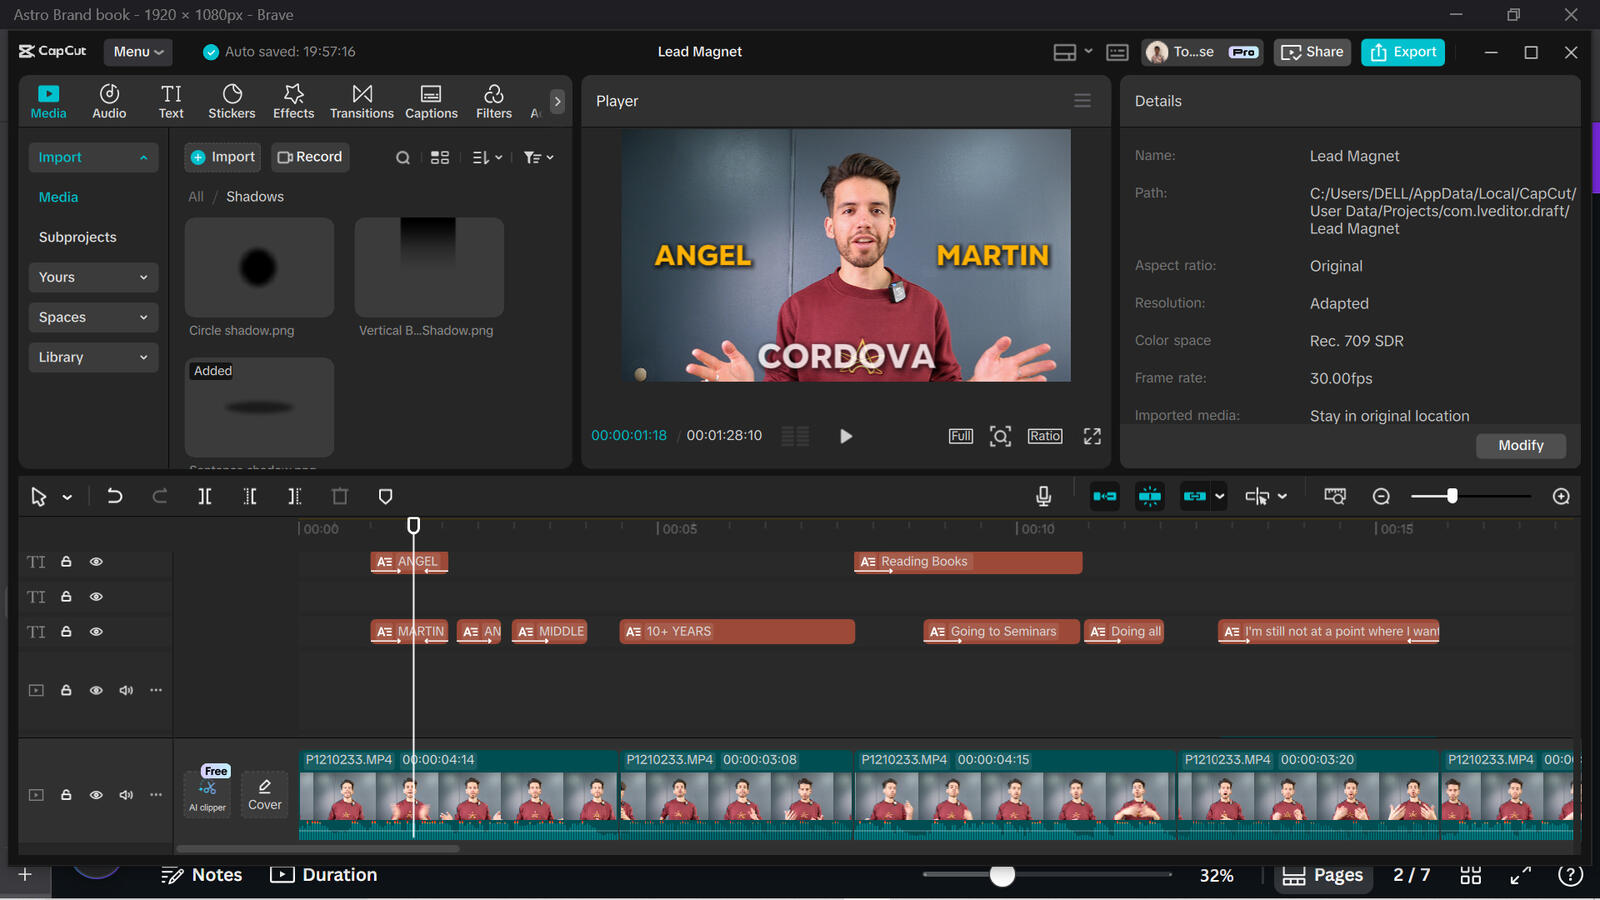This screenshot has width=1600, height=900.
Task: Click the microphone voiceover icon
Action: click(1043, 496)
